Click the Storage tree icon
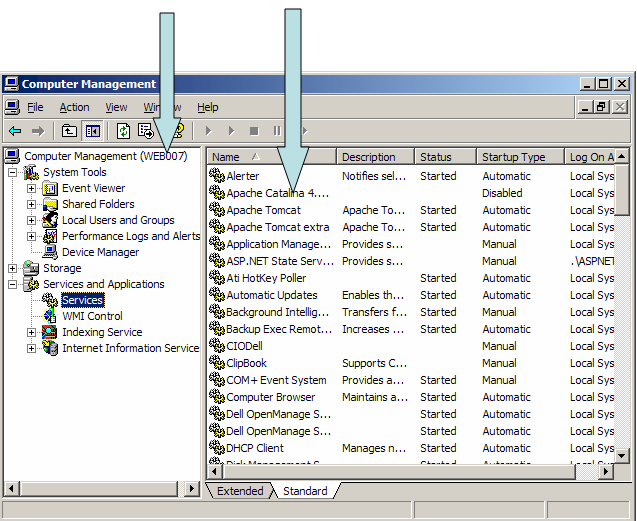 click(x=31, y=268)
